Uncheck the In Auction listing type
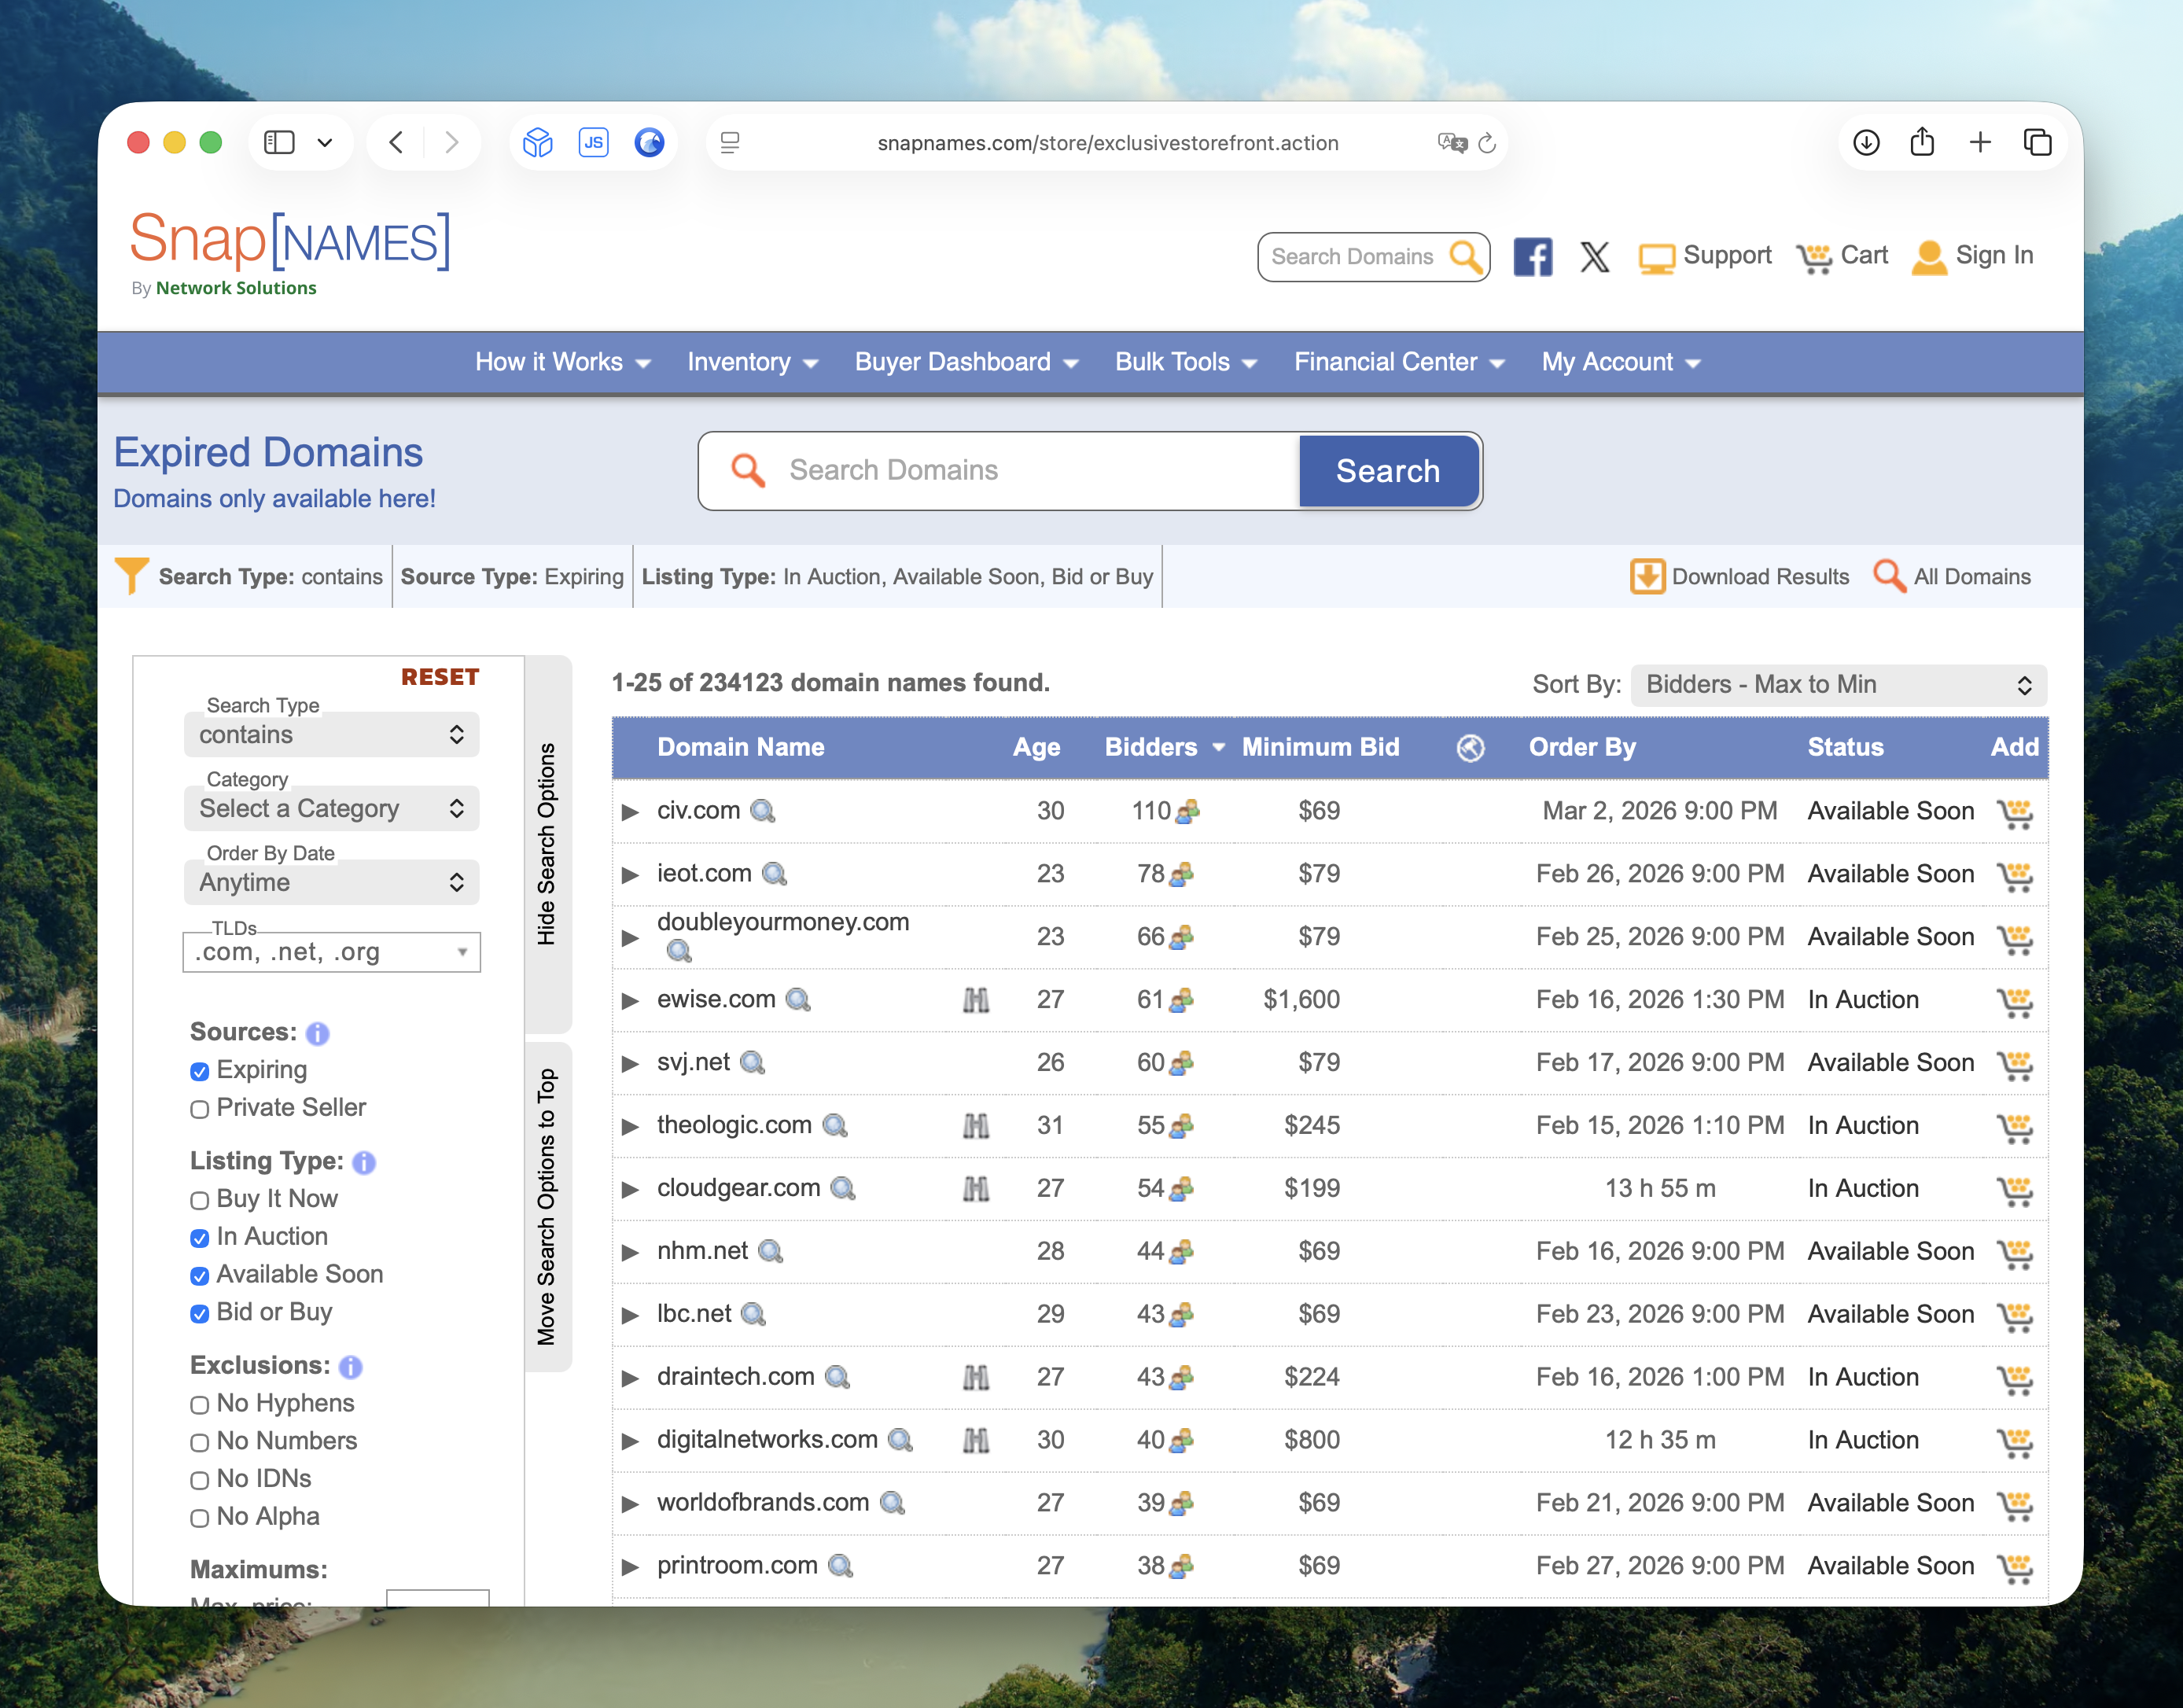2183x1708 pixels. pos(200,1238)
